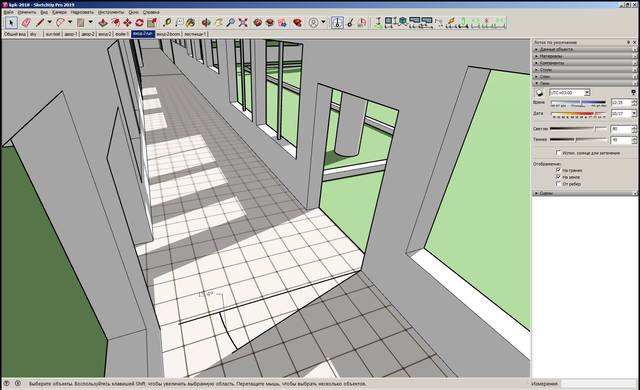Open the Справка menu
The height and width of the screenshot is (390, 640).
pos(151,12)
